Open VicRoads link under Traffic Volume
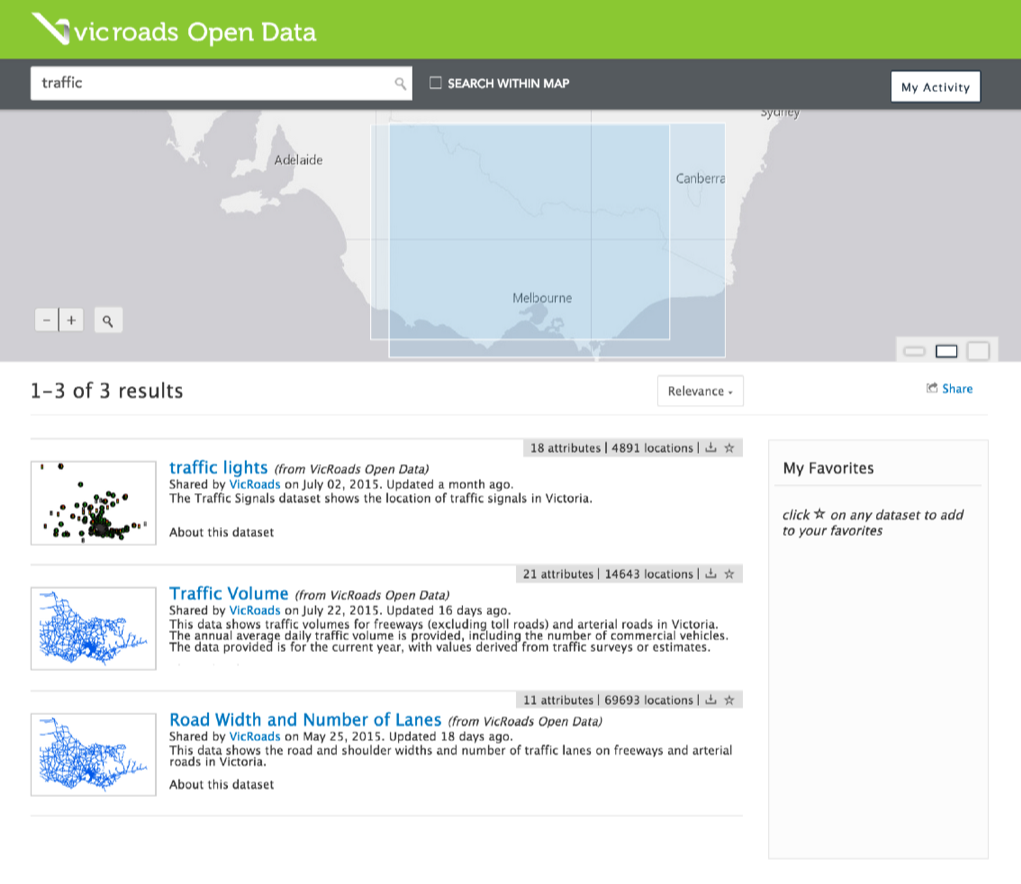 (x=255, y=611)
